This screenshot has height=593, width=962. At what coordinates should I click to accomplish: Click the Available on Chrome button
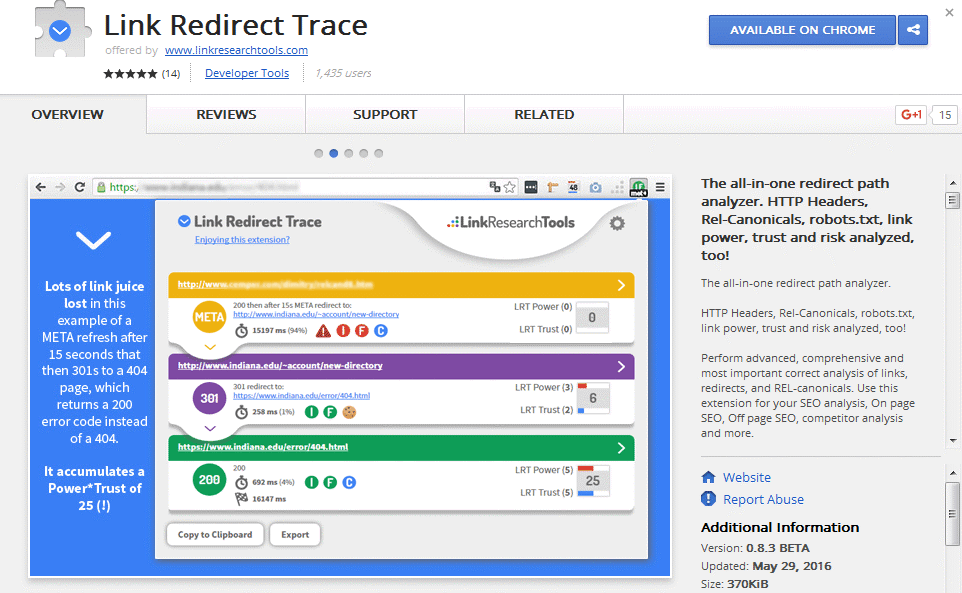(x=802, y=30)
